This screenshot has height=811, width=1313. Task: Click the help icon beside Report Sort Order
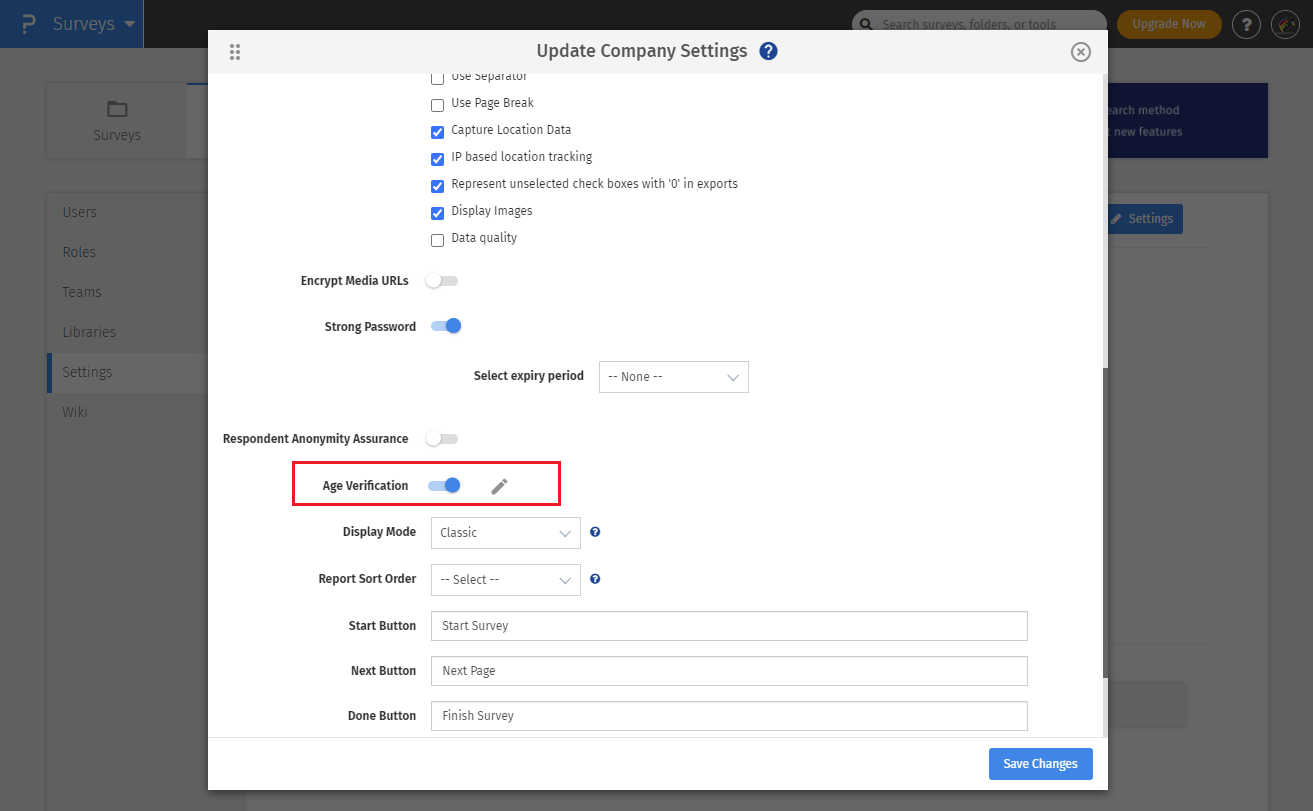[x=595, y=579]
